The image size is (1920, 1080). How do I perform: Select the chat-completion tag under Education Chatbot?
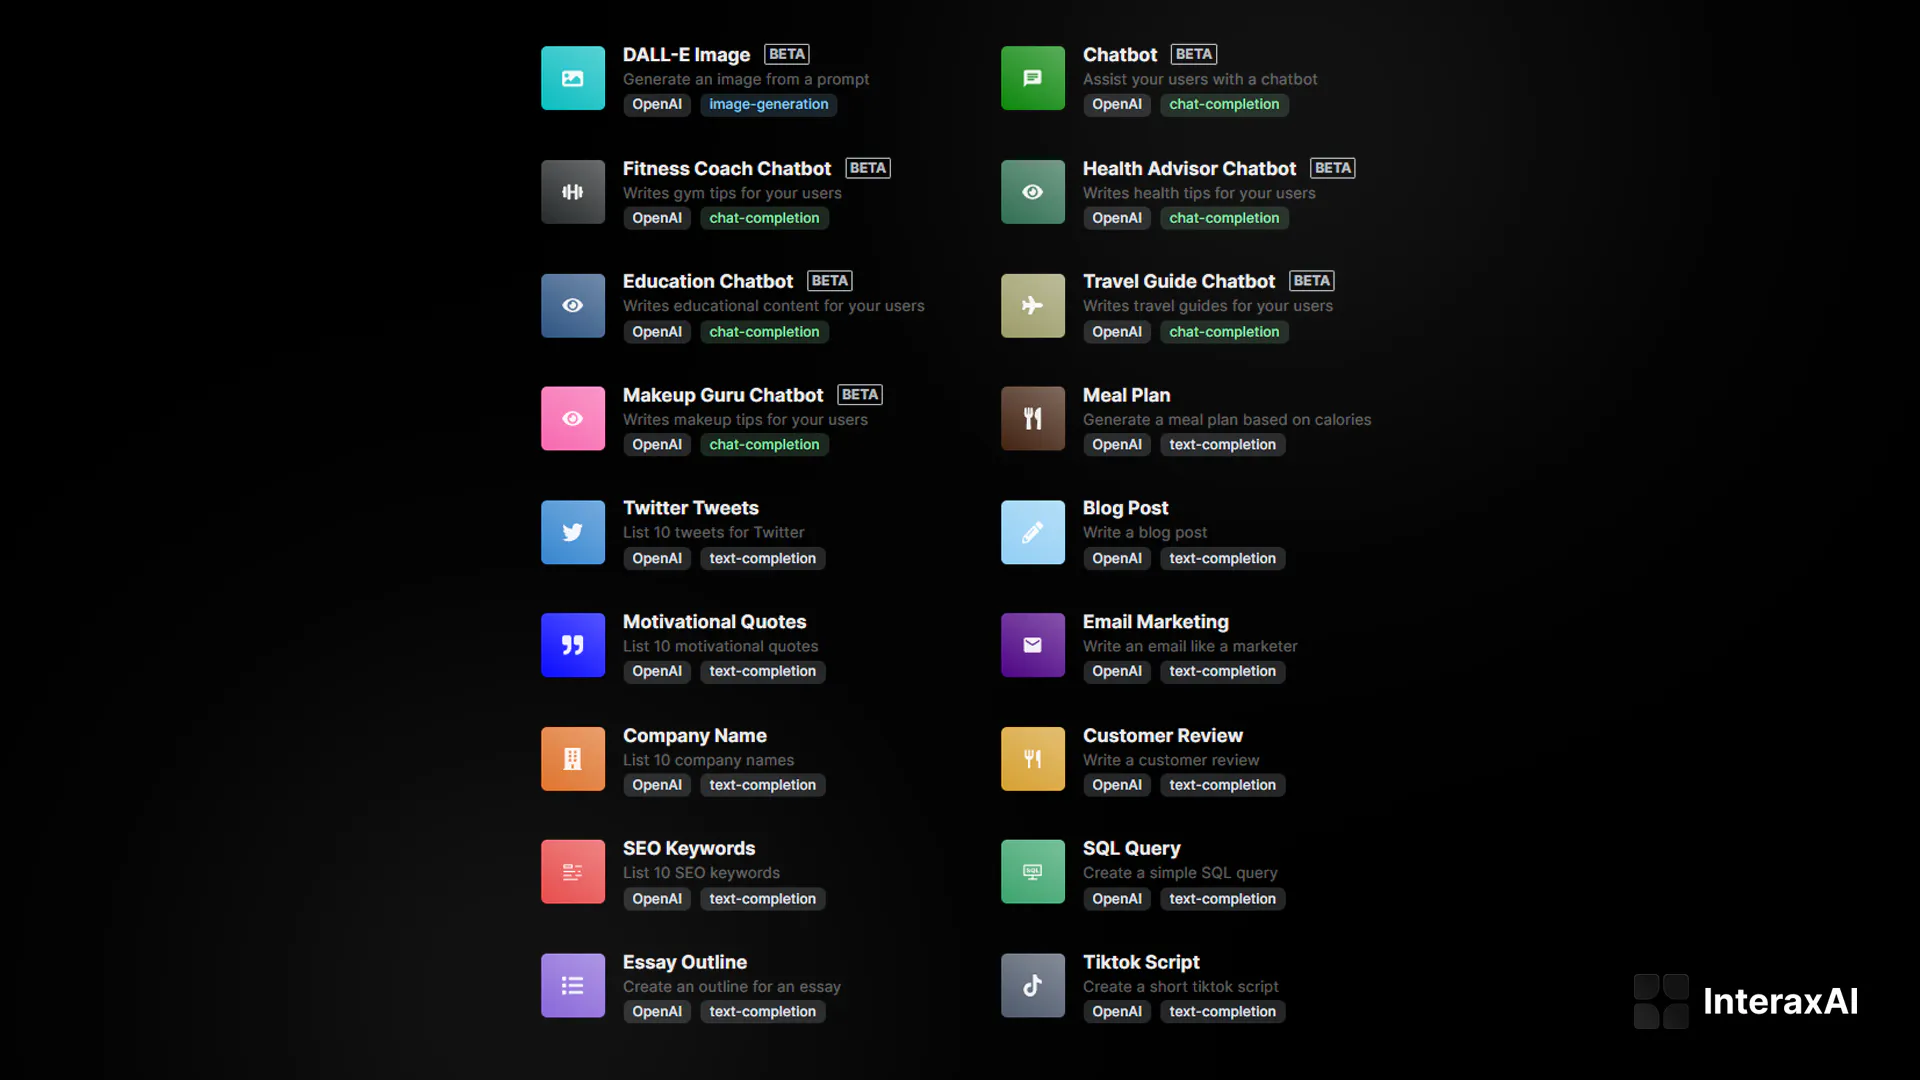(x=764, y=333)
